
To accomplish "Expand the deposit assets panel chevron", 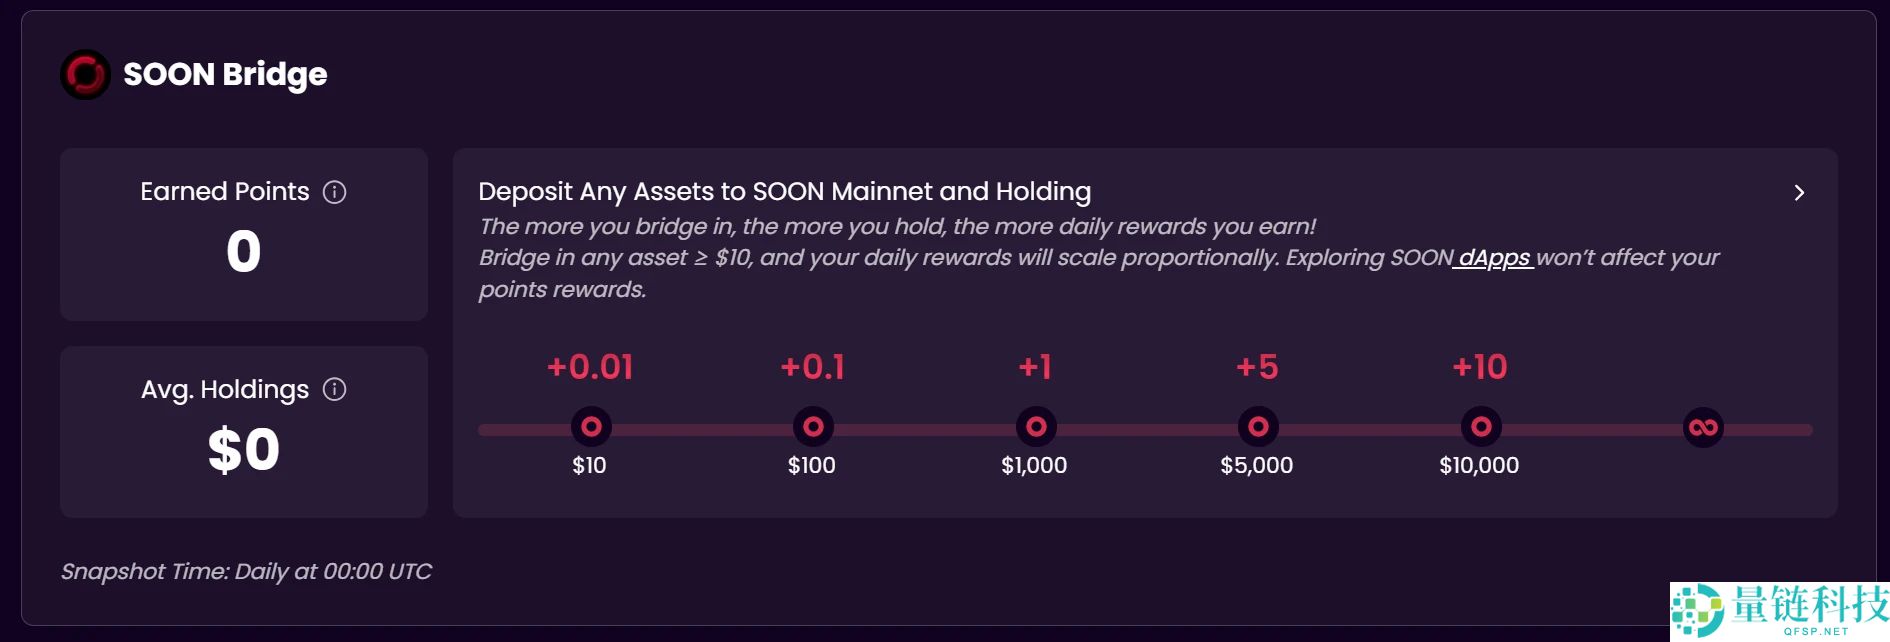I will click(1798, 193).
